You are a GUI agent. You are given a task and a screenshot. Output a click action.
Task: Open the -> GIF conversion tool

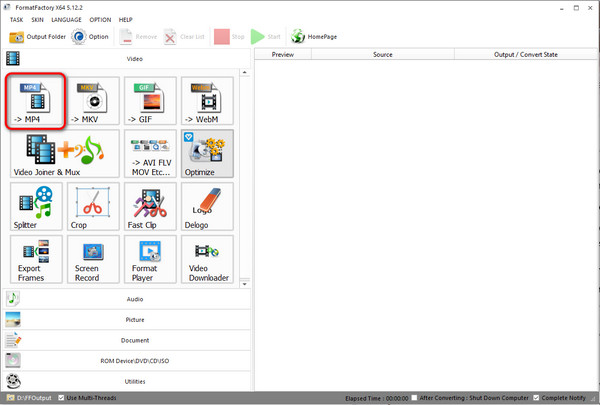pyautogui.click(x=150, y=101)
